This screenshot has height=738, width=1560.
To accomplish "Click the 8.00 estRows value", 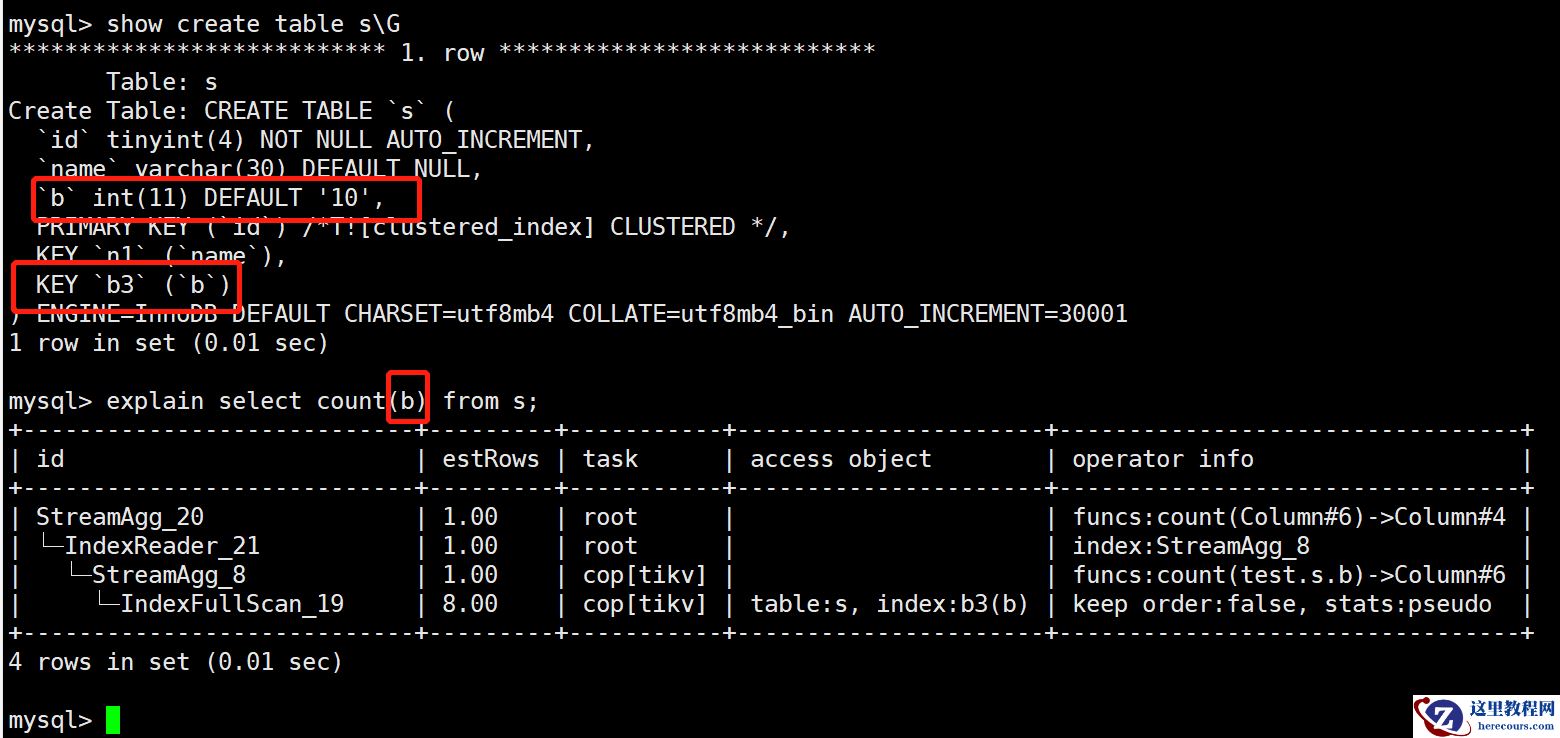I will pos(470,604).
